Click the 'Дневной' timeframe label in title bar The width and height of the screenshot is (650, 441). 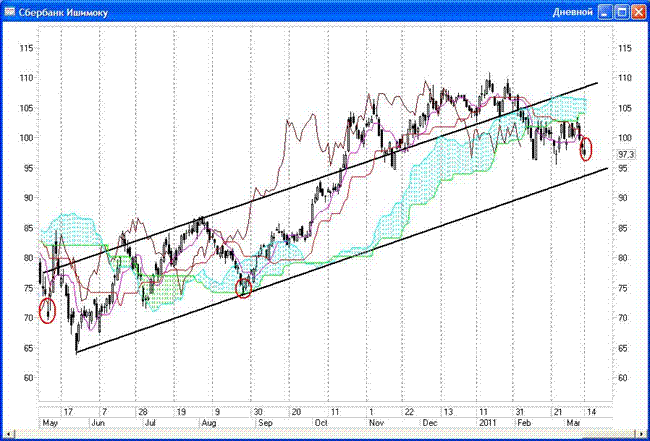click(x=572, y=12)
